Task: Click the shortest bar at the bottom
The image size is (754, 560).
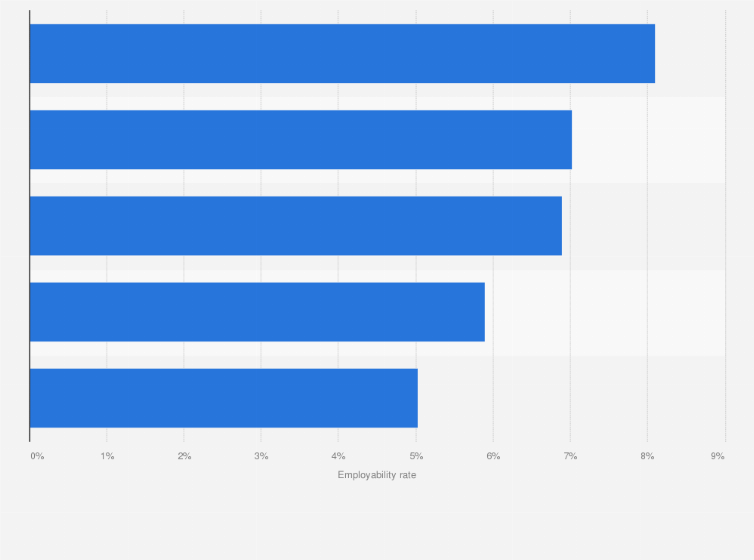Action: (223, 398)
